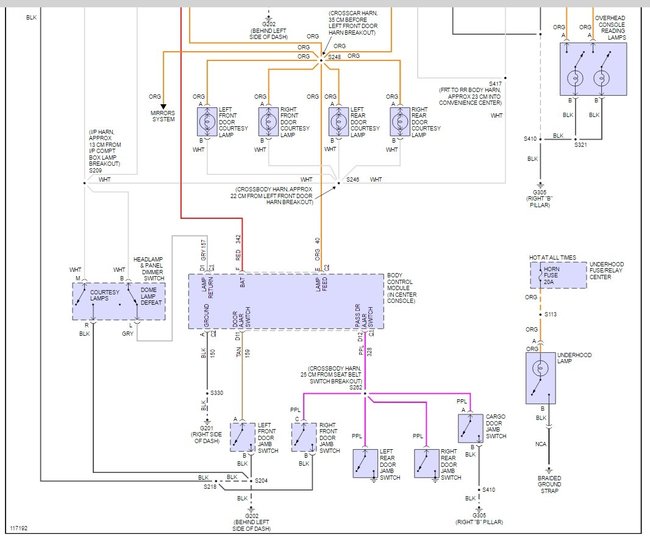Click the S246 splice junction point
This screenshot has height=540, width=650.
339,183
